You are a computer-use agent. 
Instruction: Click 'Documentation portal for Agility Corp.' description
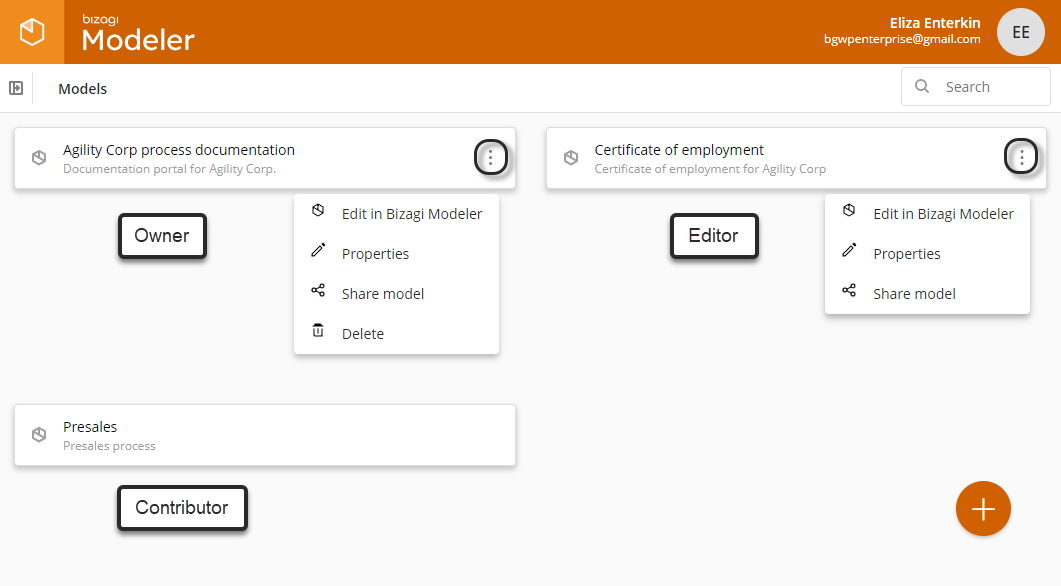169,169
